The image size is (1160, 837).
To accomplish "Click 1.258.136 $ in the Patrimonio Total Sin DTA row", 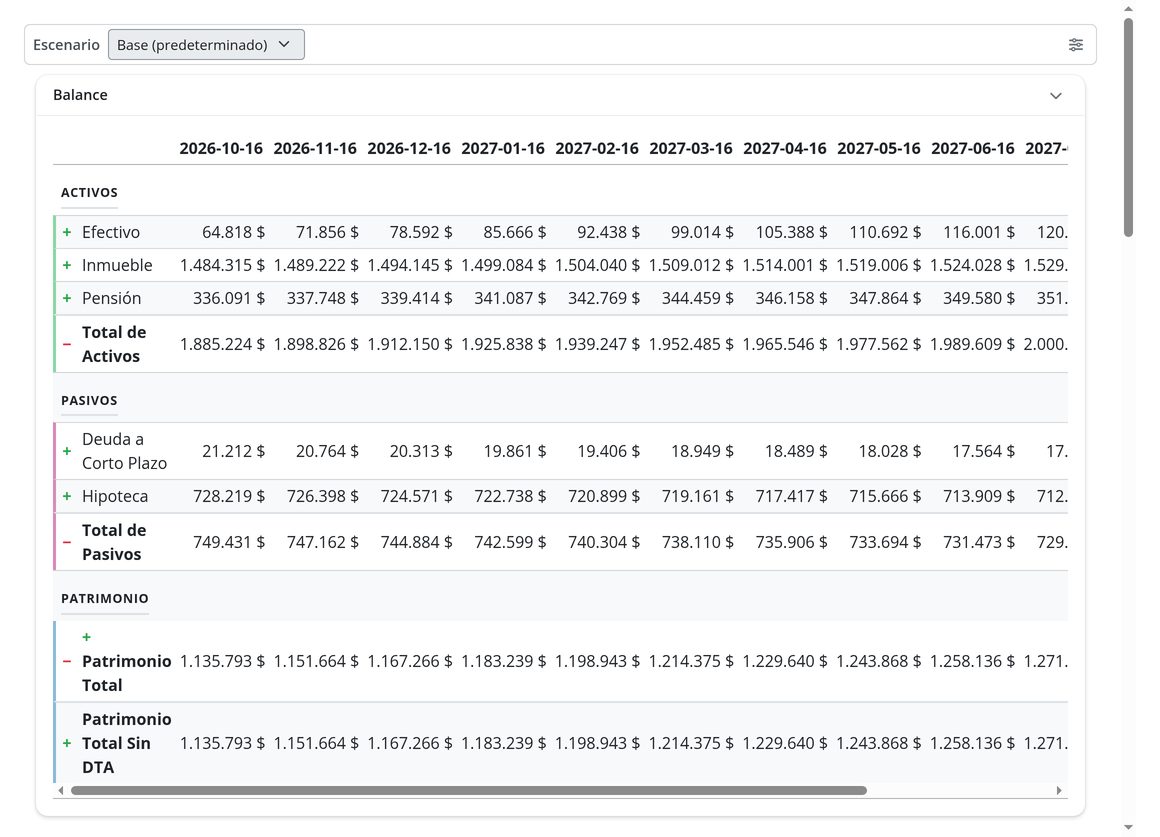I will pyautogui.click(x=973, y=743).
